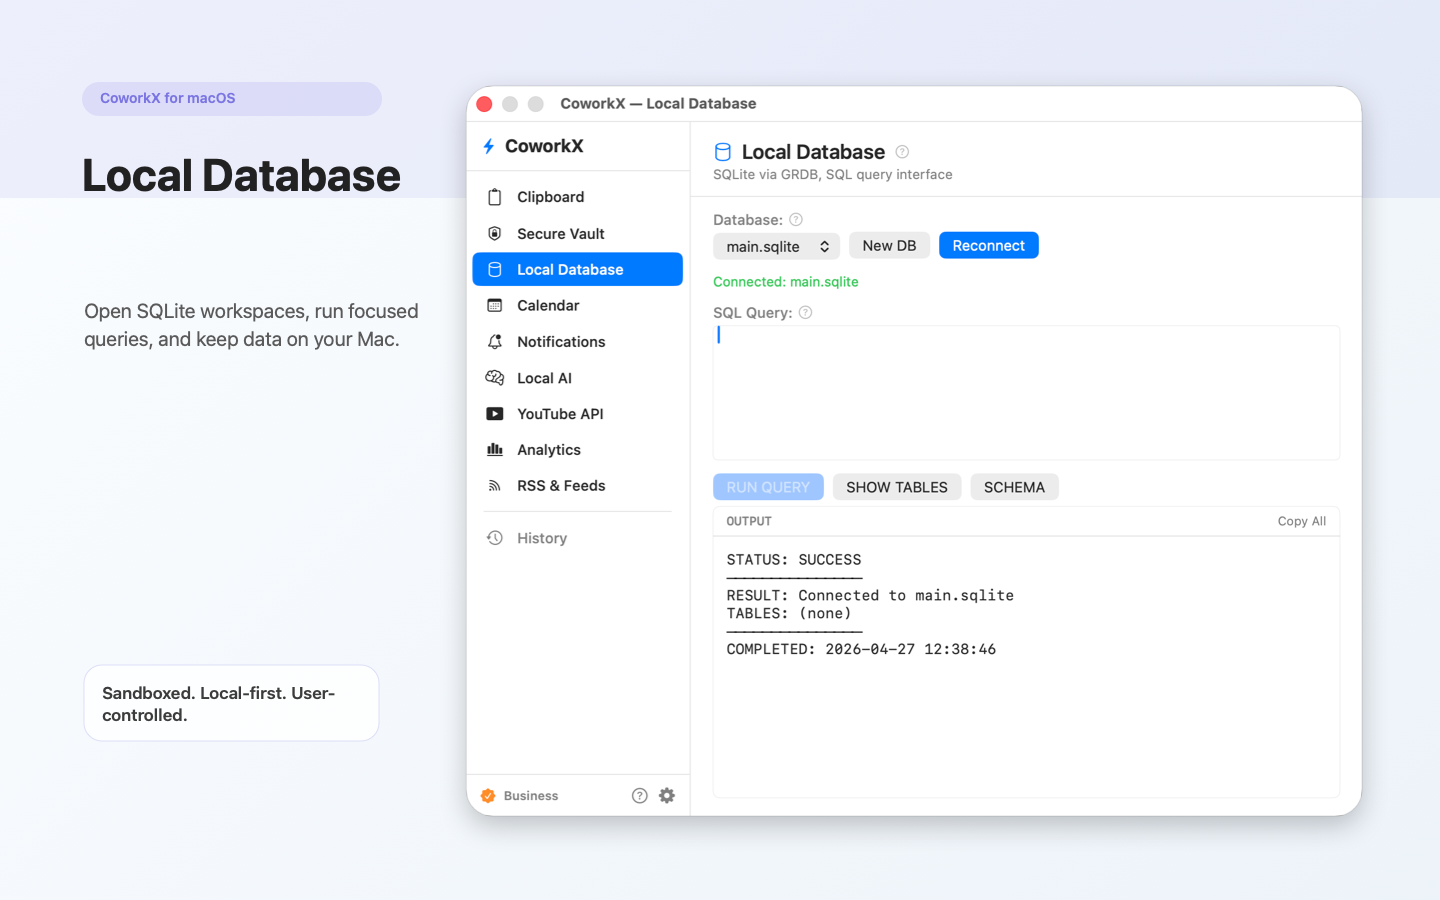Click the YouTube API play icon

[x=495, y=413]
